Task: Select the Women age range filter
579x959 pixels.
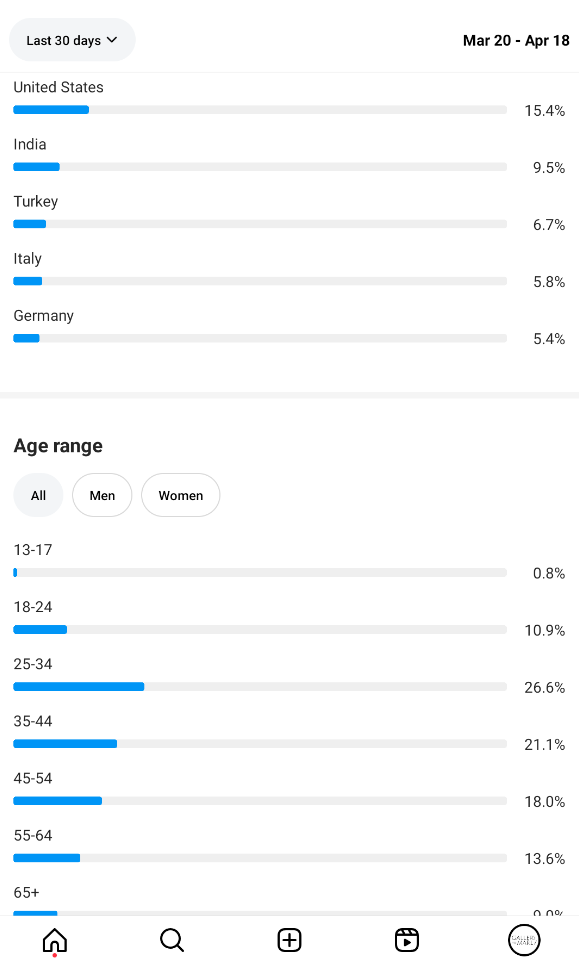Action: point(180,495)
